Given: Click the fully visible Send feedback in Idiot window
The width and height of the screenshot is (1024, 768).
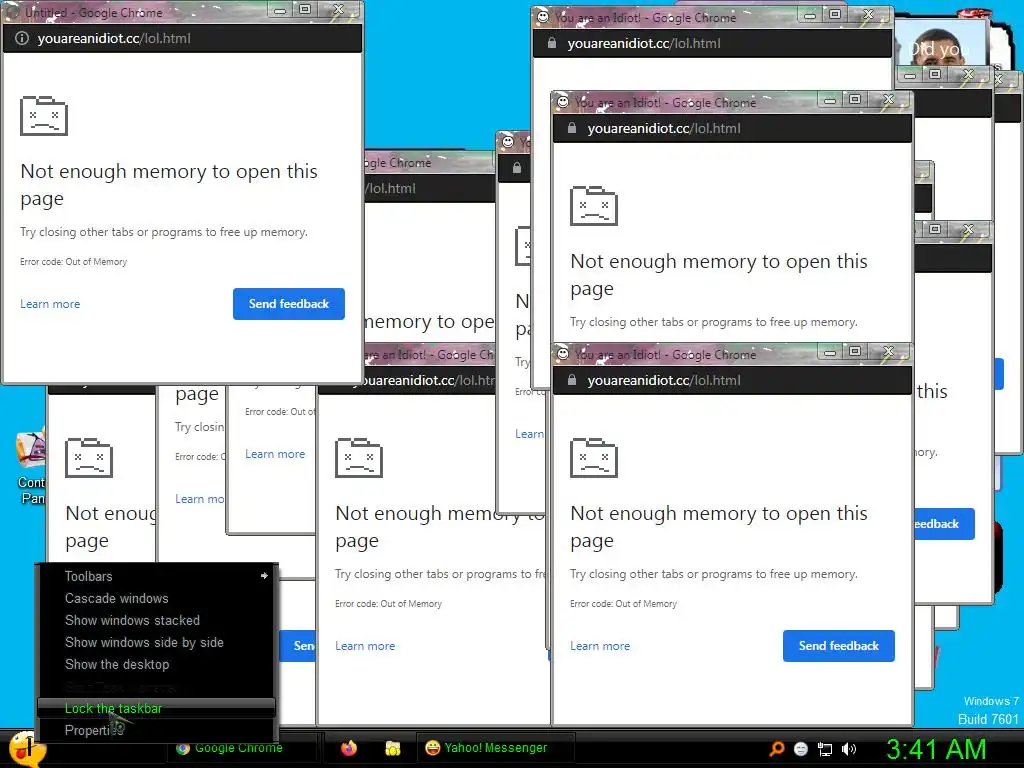Looking at the screenshot, I should [839, 646].
